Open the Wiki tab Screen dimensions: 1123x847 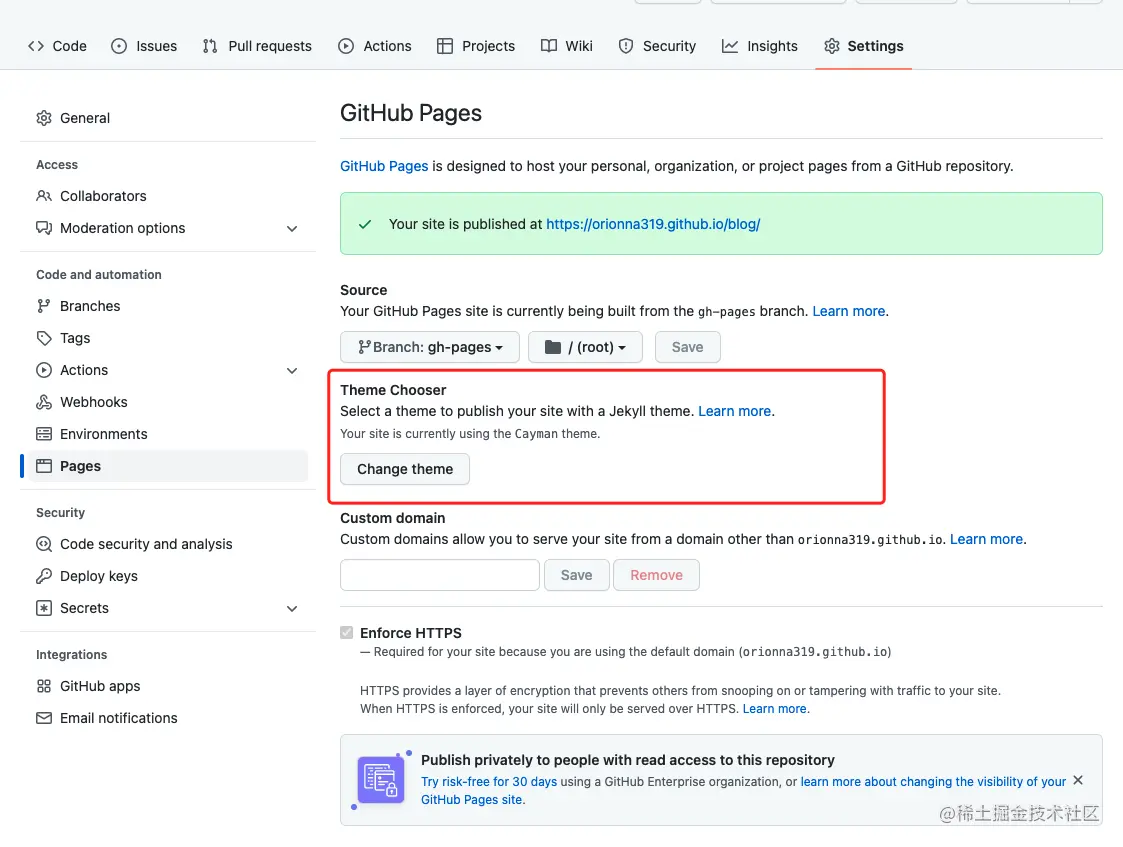pyautogui.click(x=567, y=46)
